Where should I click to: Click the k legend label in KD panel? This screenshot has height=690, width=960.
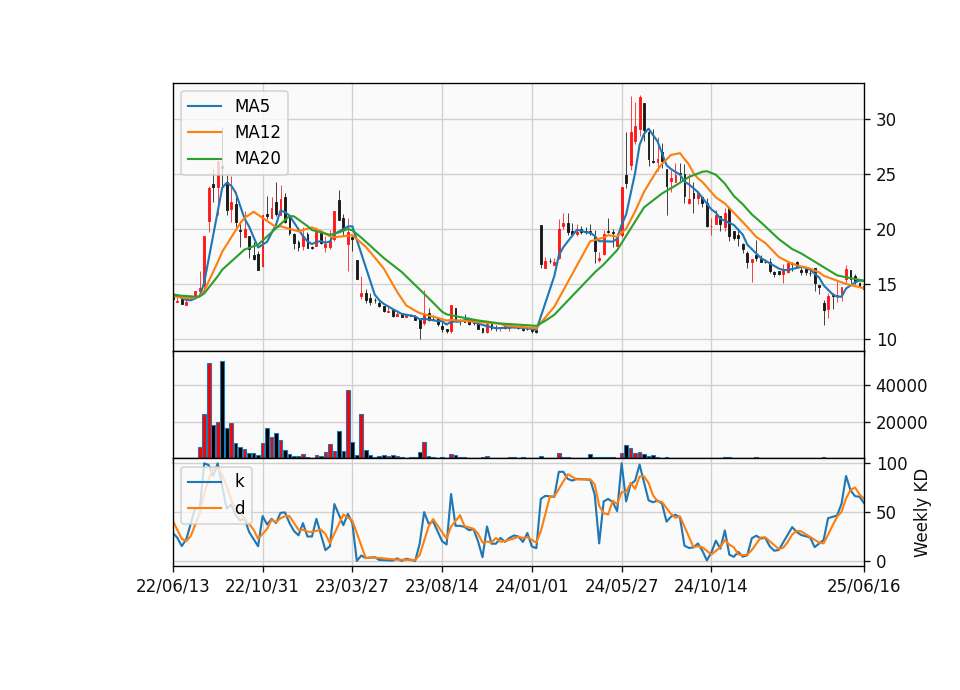click(239, 481)
